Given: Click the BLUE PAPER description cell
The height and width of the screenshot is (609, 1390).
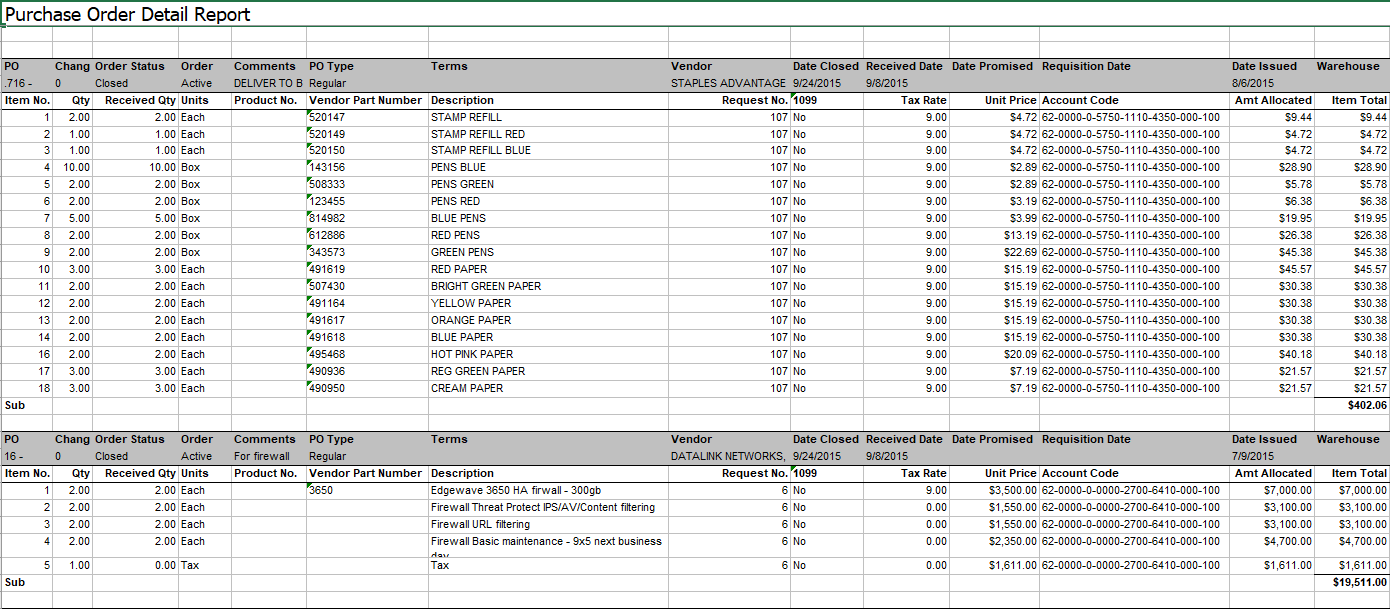Looking at the screenshot, I should [x=549, y=338].
